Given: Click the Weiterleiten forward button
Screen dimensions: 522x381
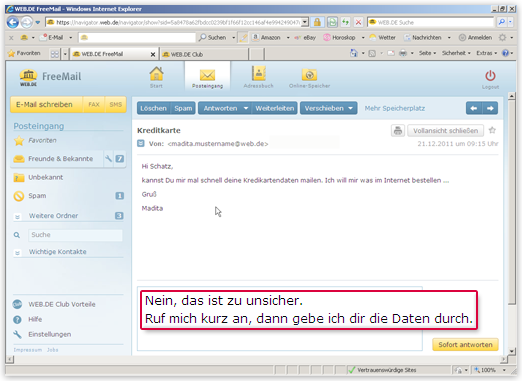Looking at the screenshot, I should click(x=275, y=108).
